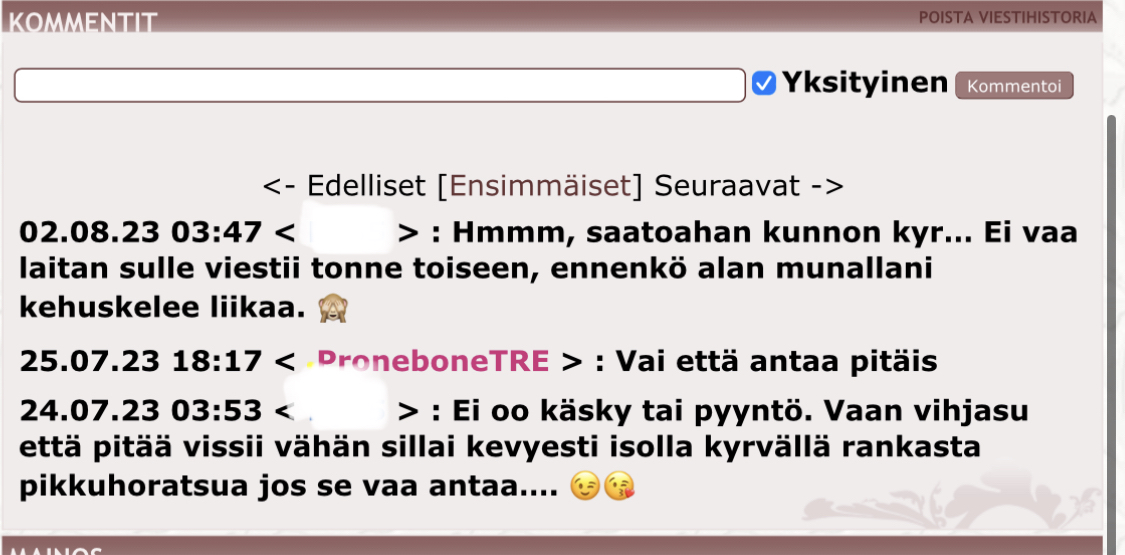Viewport: 1125px width, 555px height.
Task: Click the kissing face emoji
Action: pyautogui.click(x=618, y=486)
